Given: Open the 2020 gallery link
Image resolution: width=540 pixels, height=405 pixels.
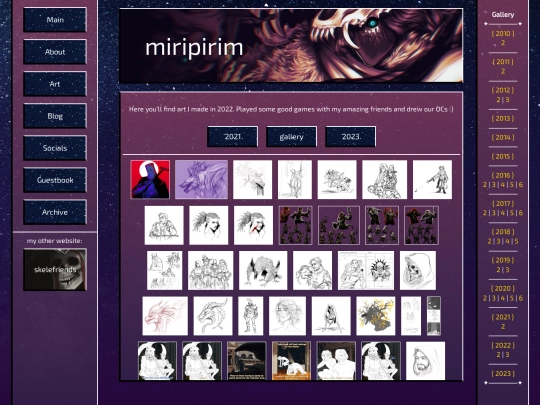Looking at the screenshot, I should pyautogui.click(x=503, y=288).
